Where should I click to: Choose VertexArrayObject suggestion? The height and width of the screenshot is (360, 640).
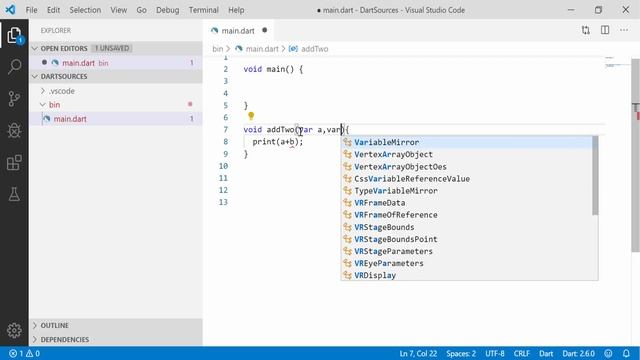click(x=467, y=154)
